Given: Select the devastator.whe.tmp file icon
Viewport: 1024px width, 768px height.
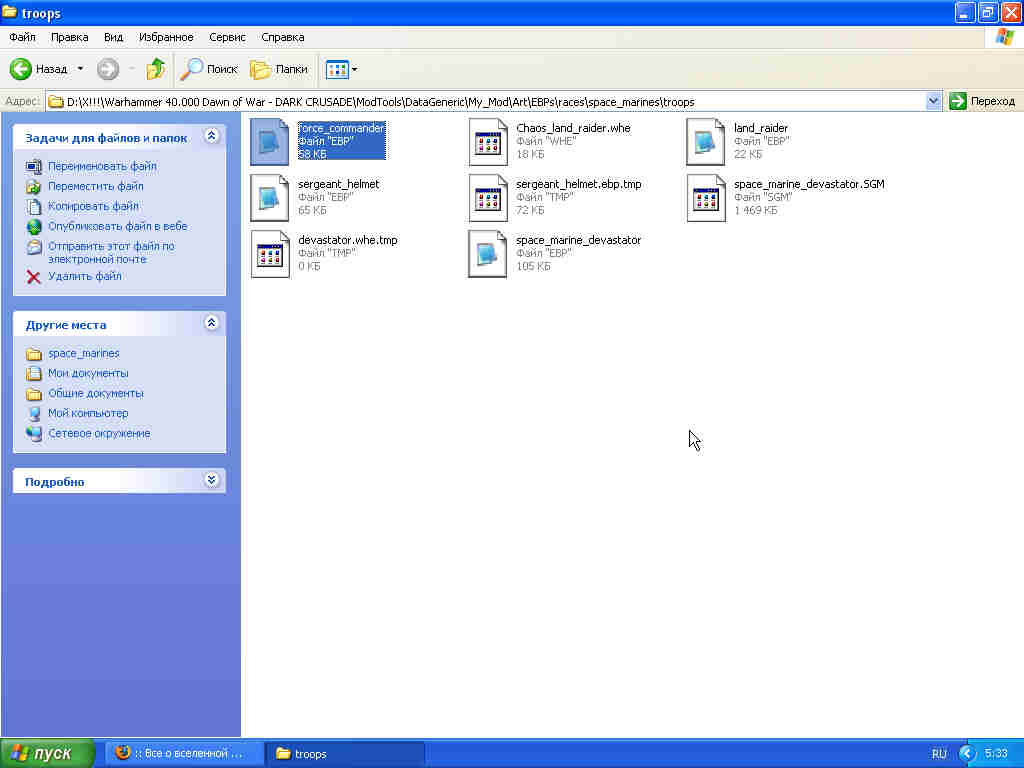Looking at the screenshot, I should pyautogui.click(x=269, y=253).
